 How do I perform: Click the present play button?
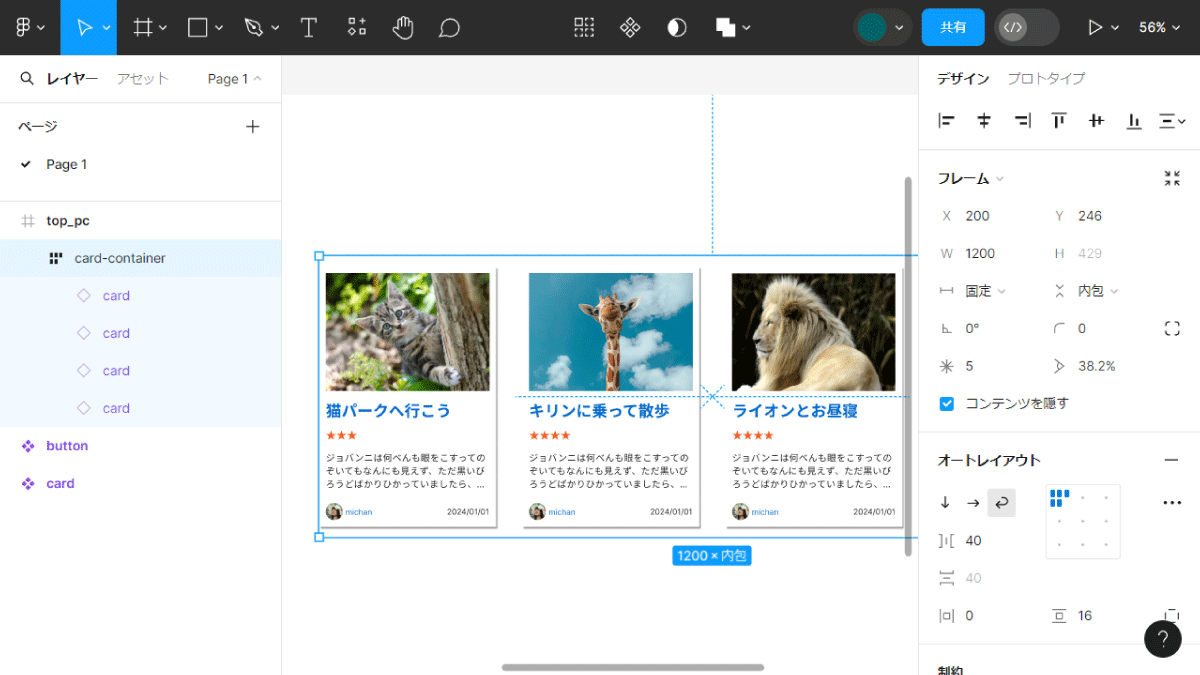tap(1096, 28)
